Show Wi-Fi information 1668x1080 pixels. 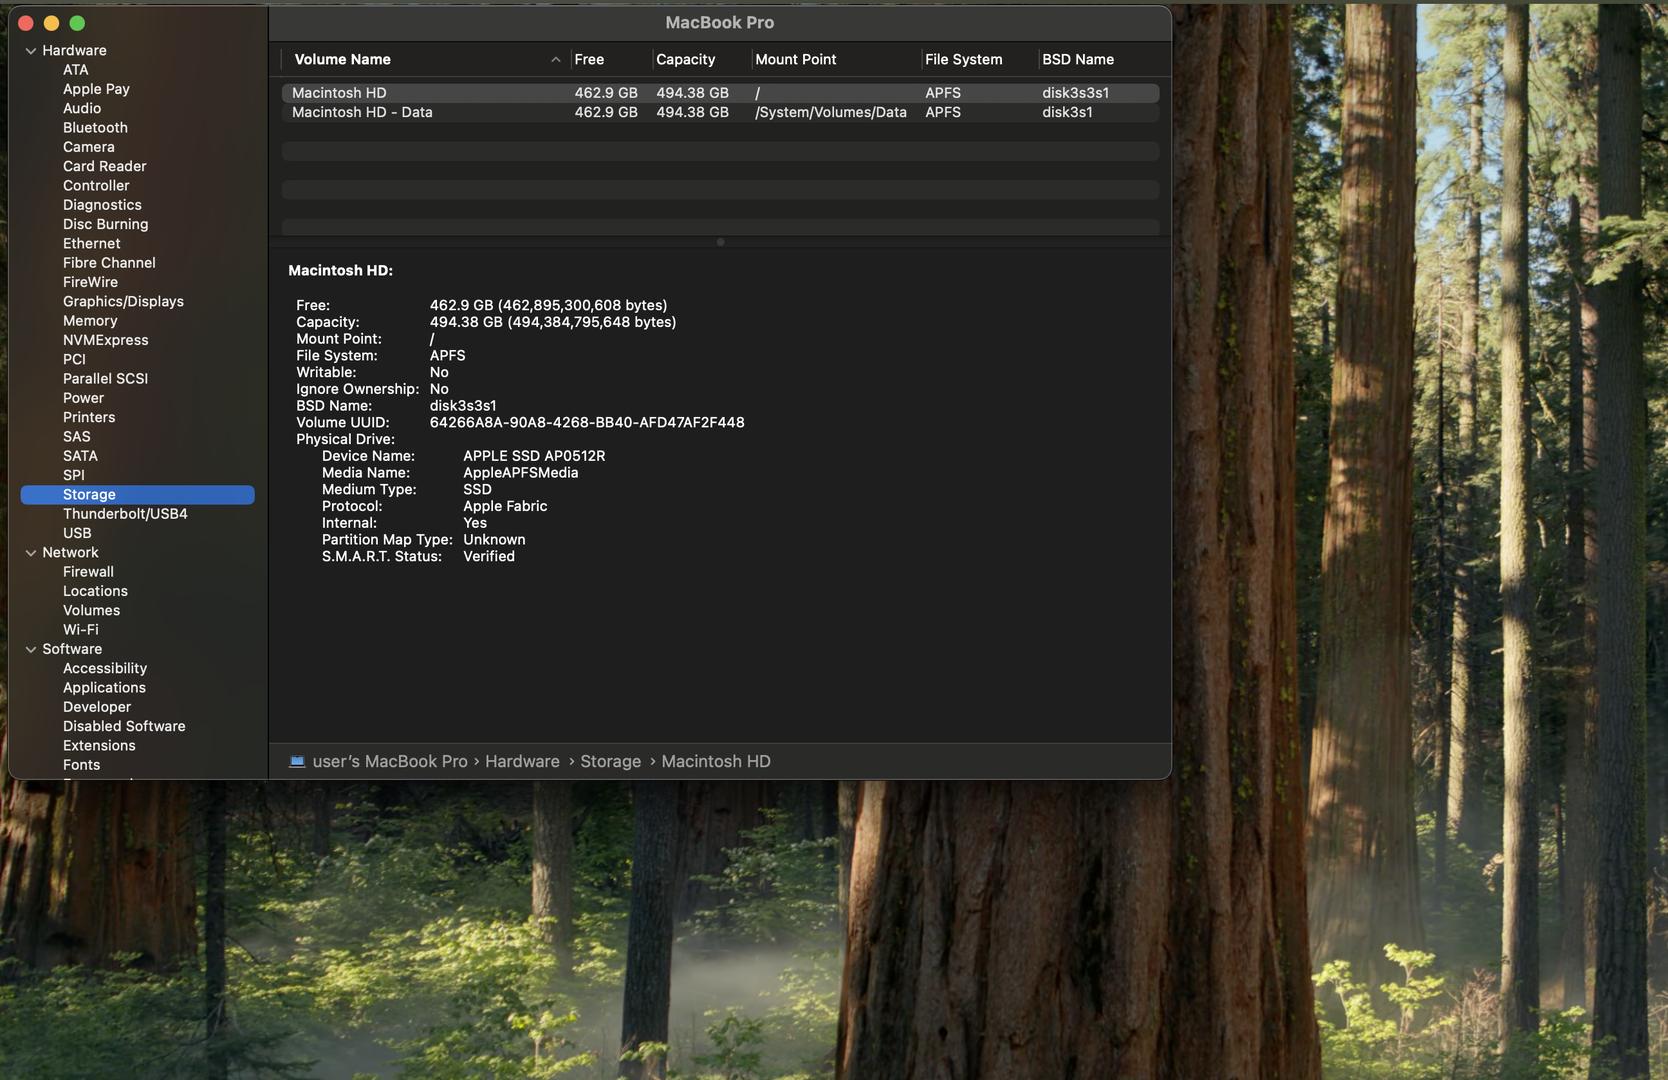(x=80, y=630)
